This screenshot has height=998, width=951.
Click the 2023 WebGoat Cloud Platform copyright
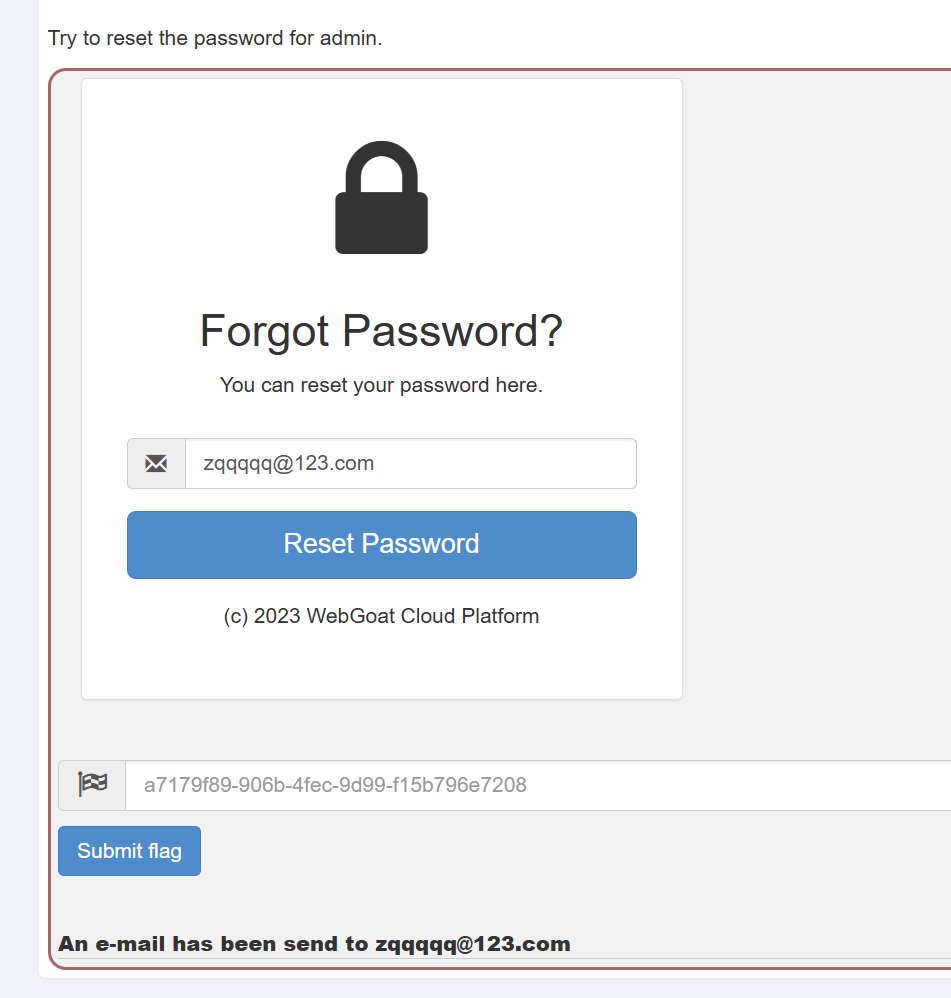pos(381,616)
